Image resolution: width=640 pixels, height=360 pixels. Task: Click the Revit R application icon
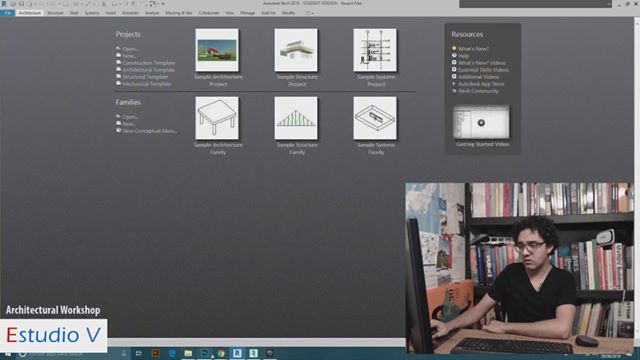coord(4,4)
